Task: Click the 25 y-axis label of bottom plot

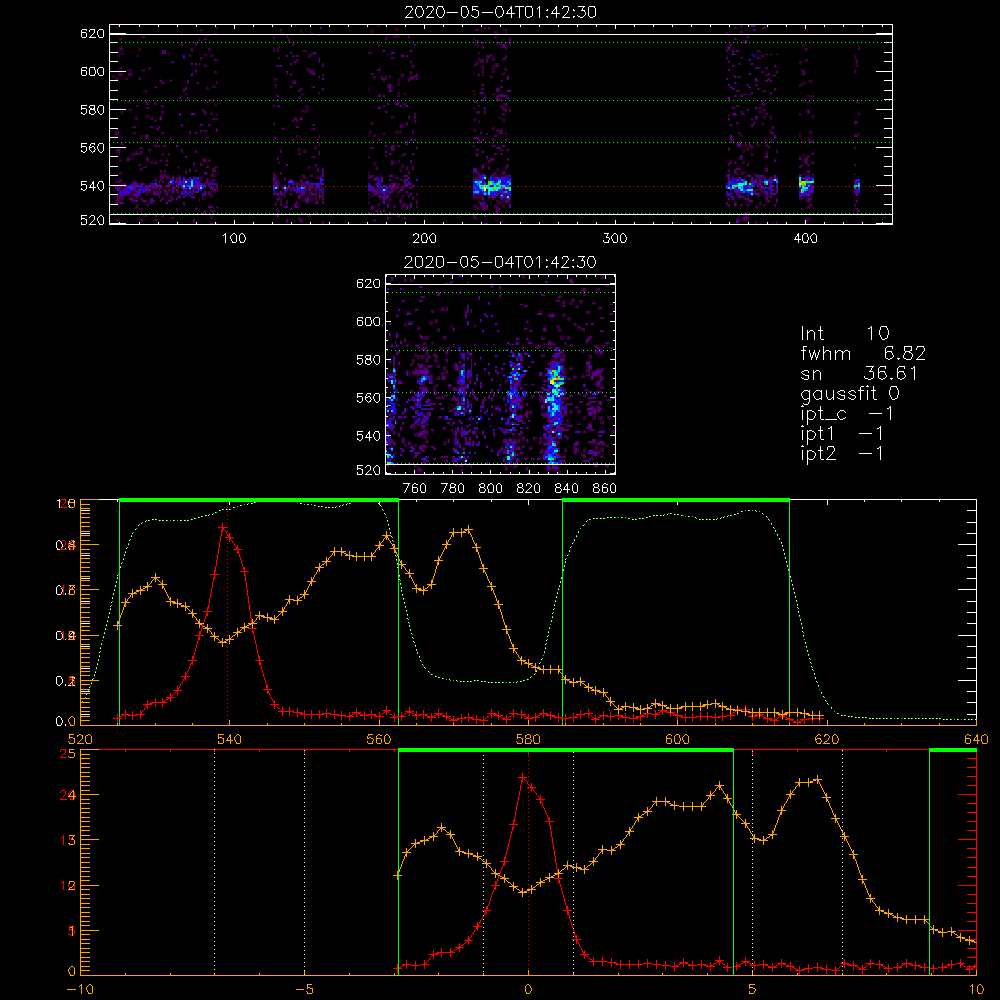Action: pos(68,753)
